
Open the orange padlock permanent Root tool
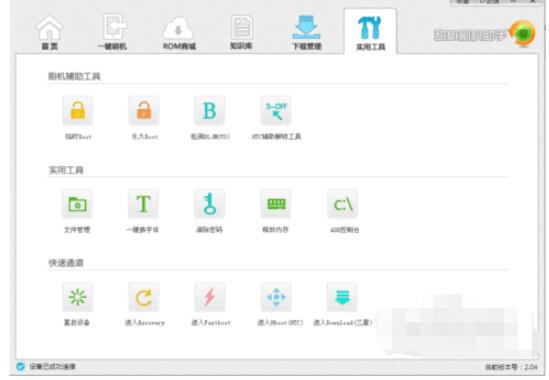coord(144,110)
